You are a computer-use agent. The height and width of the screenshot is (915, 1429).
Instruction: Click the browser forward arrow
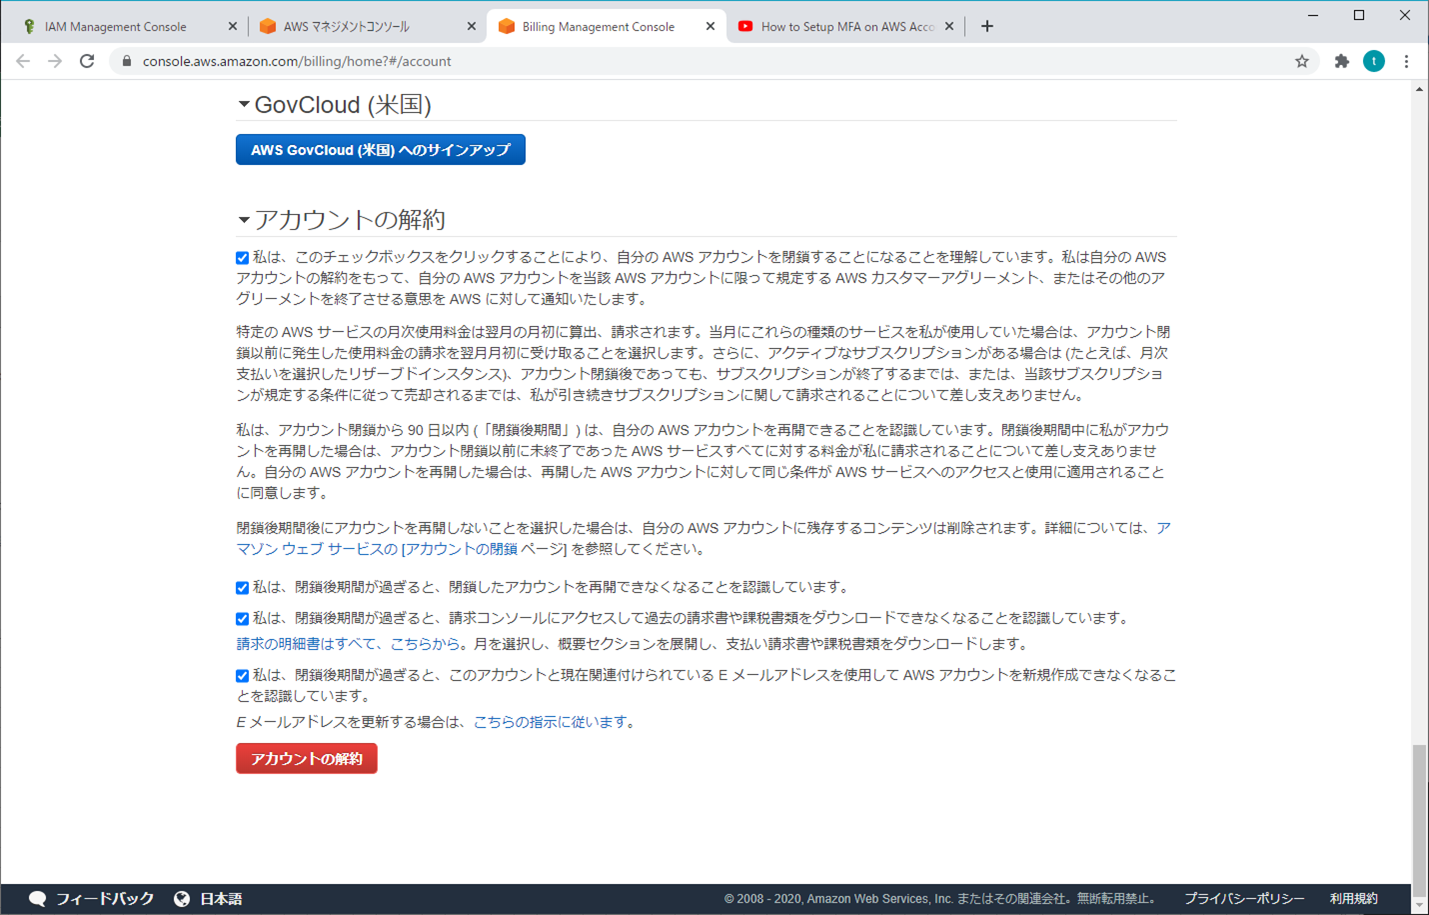point(55,61)
